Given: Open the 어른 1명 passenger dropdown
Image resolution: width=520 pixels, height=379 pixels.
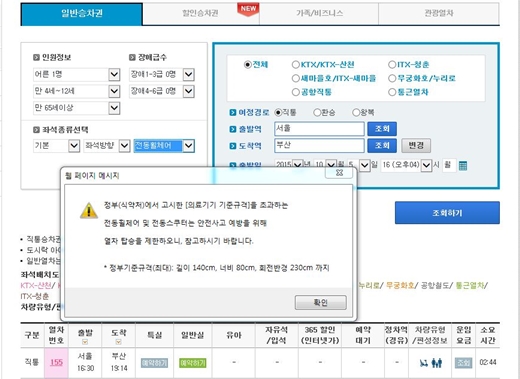Looking at the screenshot, I should (77, 74).
